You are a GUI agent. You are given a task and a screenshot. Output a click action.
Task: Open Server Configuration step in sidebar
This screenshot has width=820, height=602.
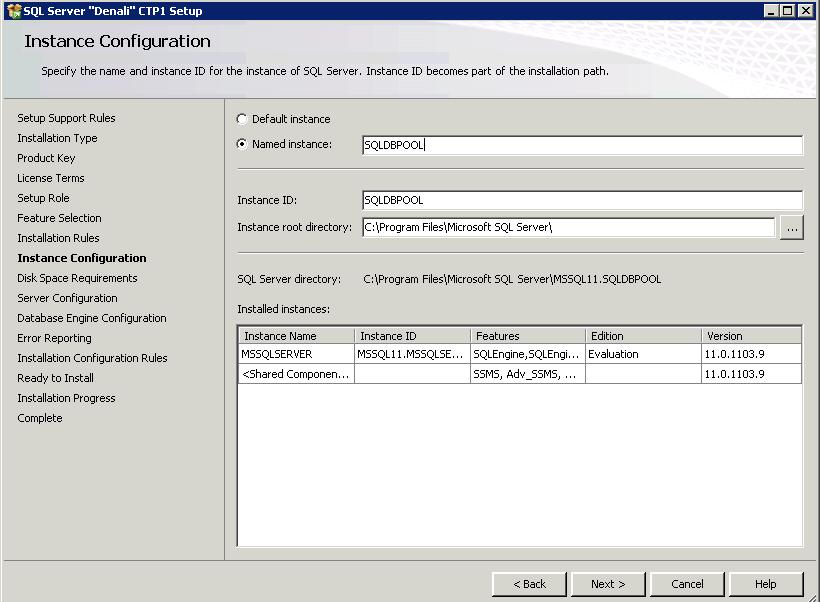(67, 298)
